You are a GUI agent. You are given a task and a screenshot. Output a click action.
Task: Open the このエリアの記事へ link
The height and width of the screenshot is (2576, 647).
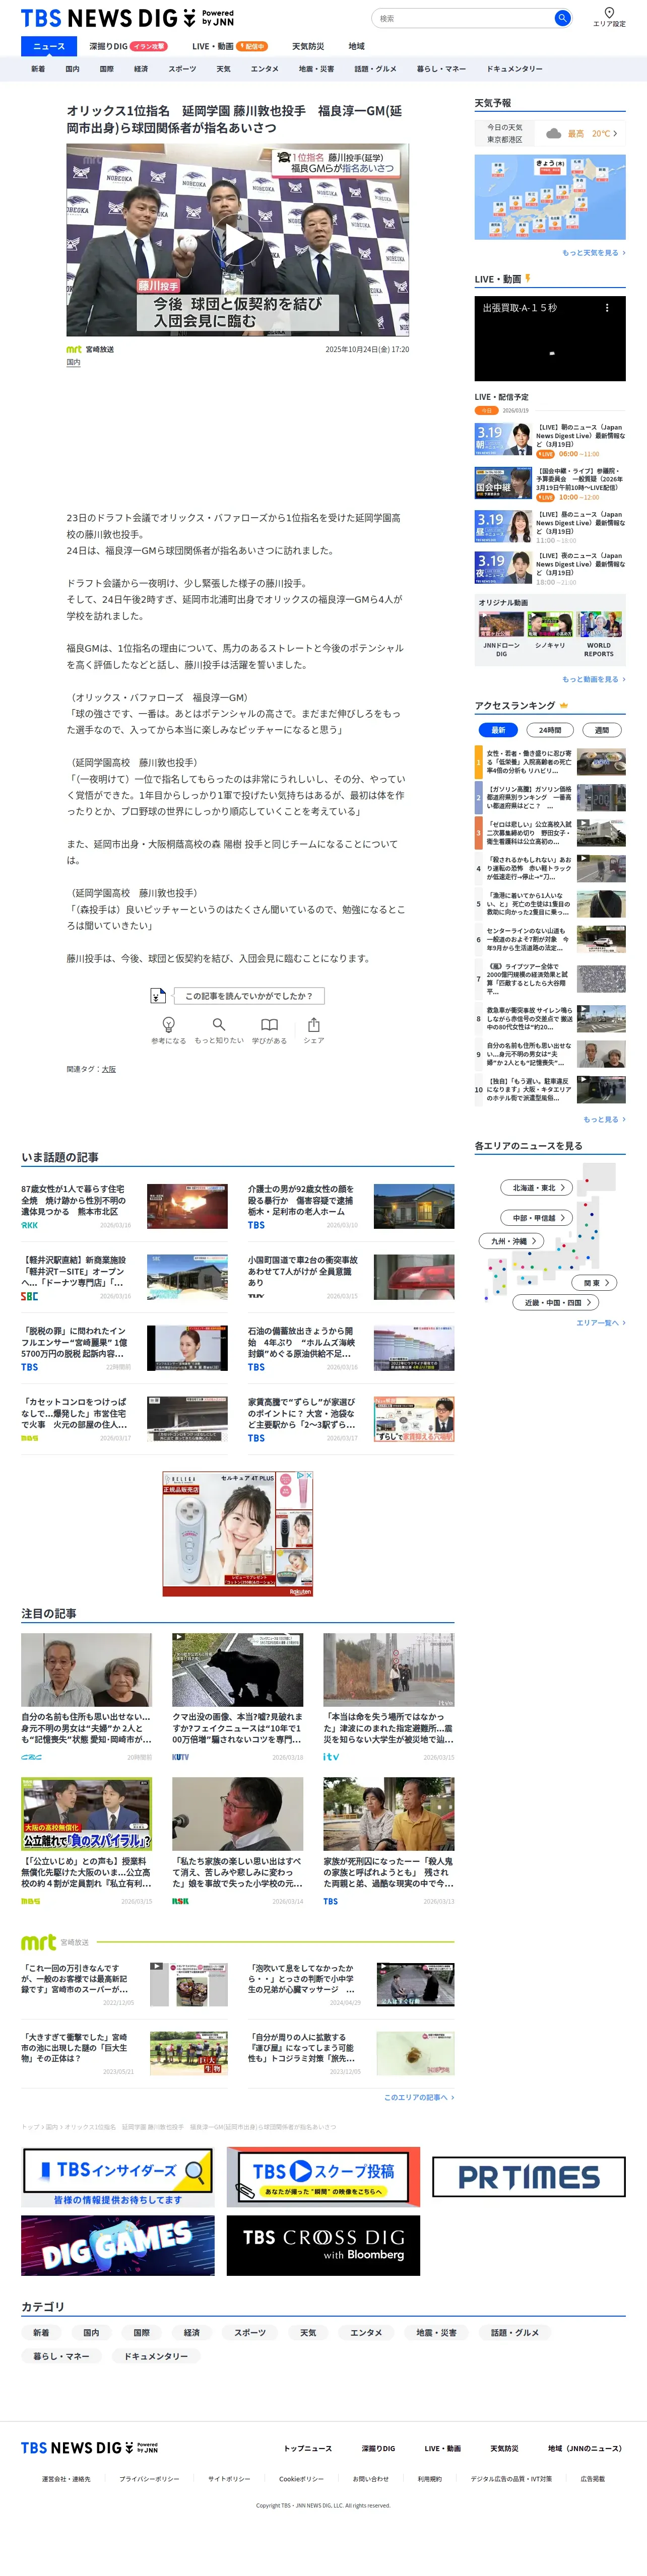pos(419,2097)
